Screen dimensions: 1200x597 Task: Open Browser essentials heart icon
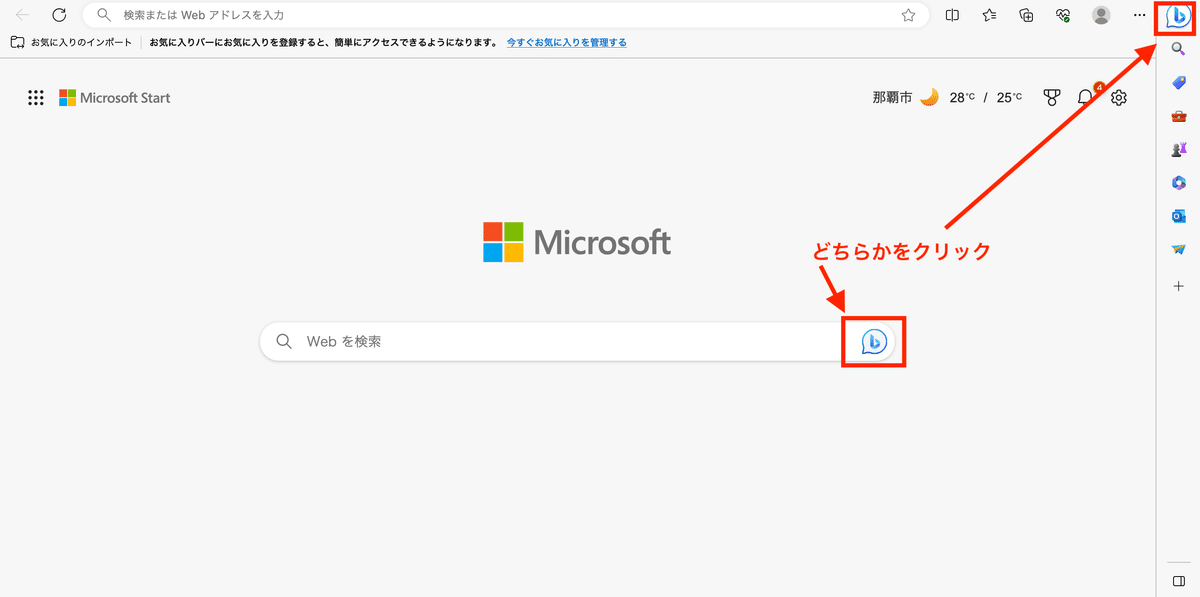(1063, 15)
